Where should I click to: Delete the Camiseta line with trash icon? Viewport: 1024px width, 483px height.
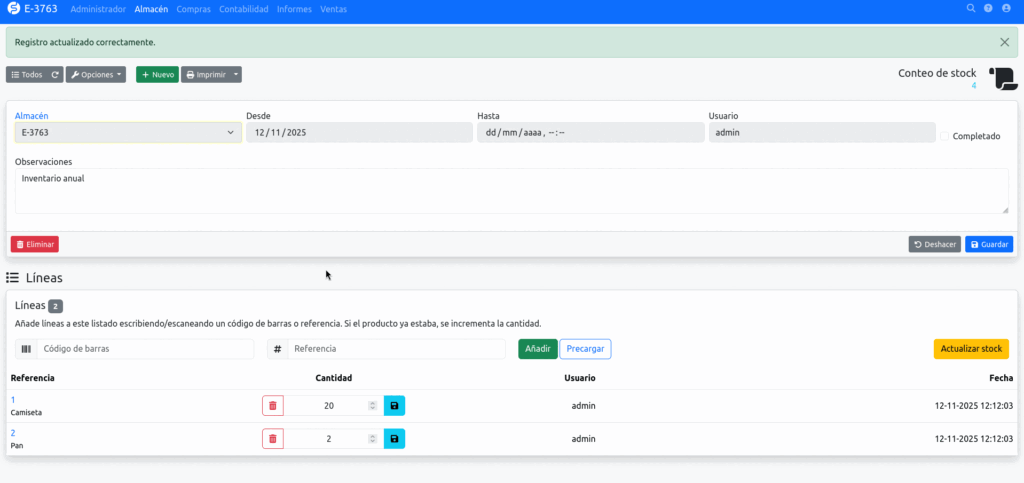coord(273,406)
